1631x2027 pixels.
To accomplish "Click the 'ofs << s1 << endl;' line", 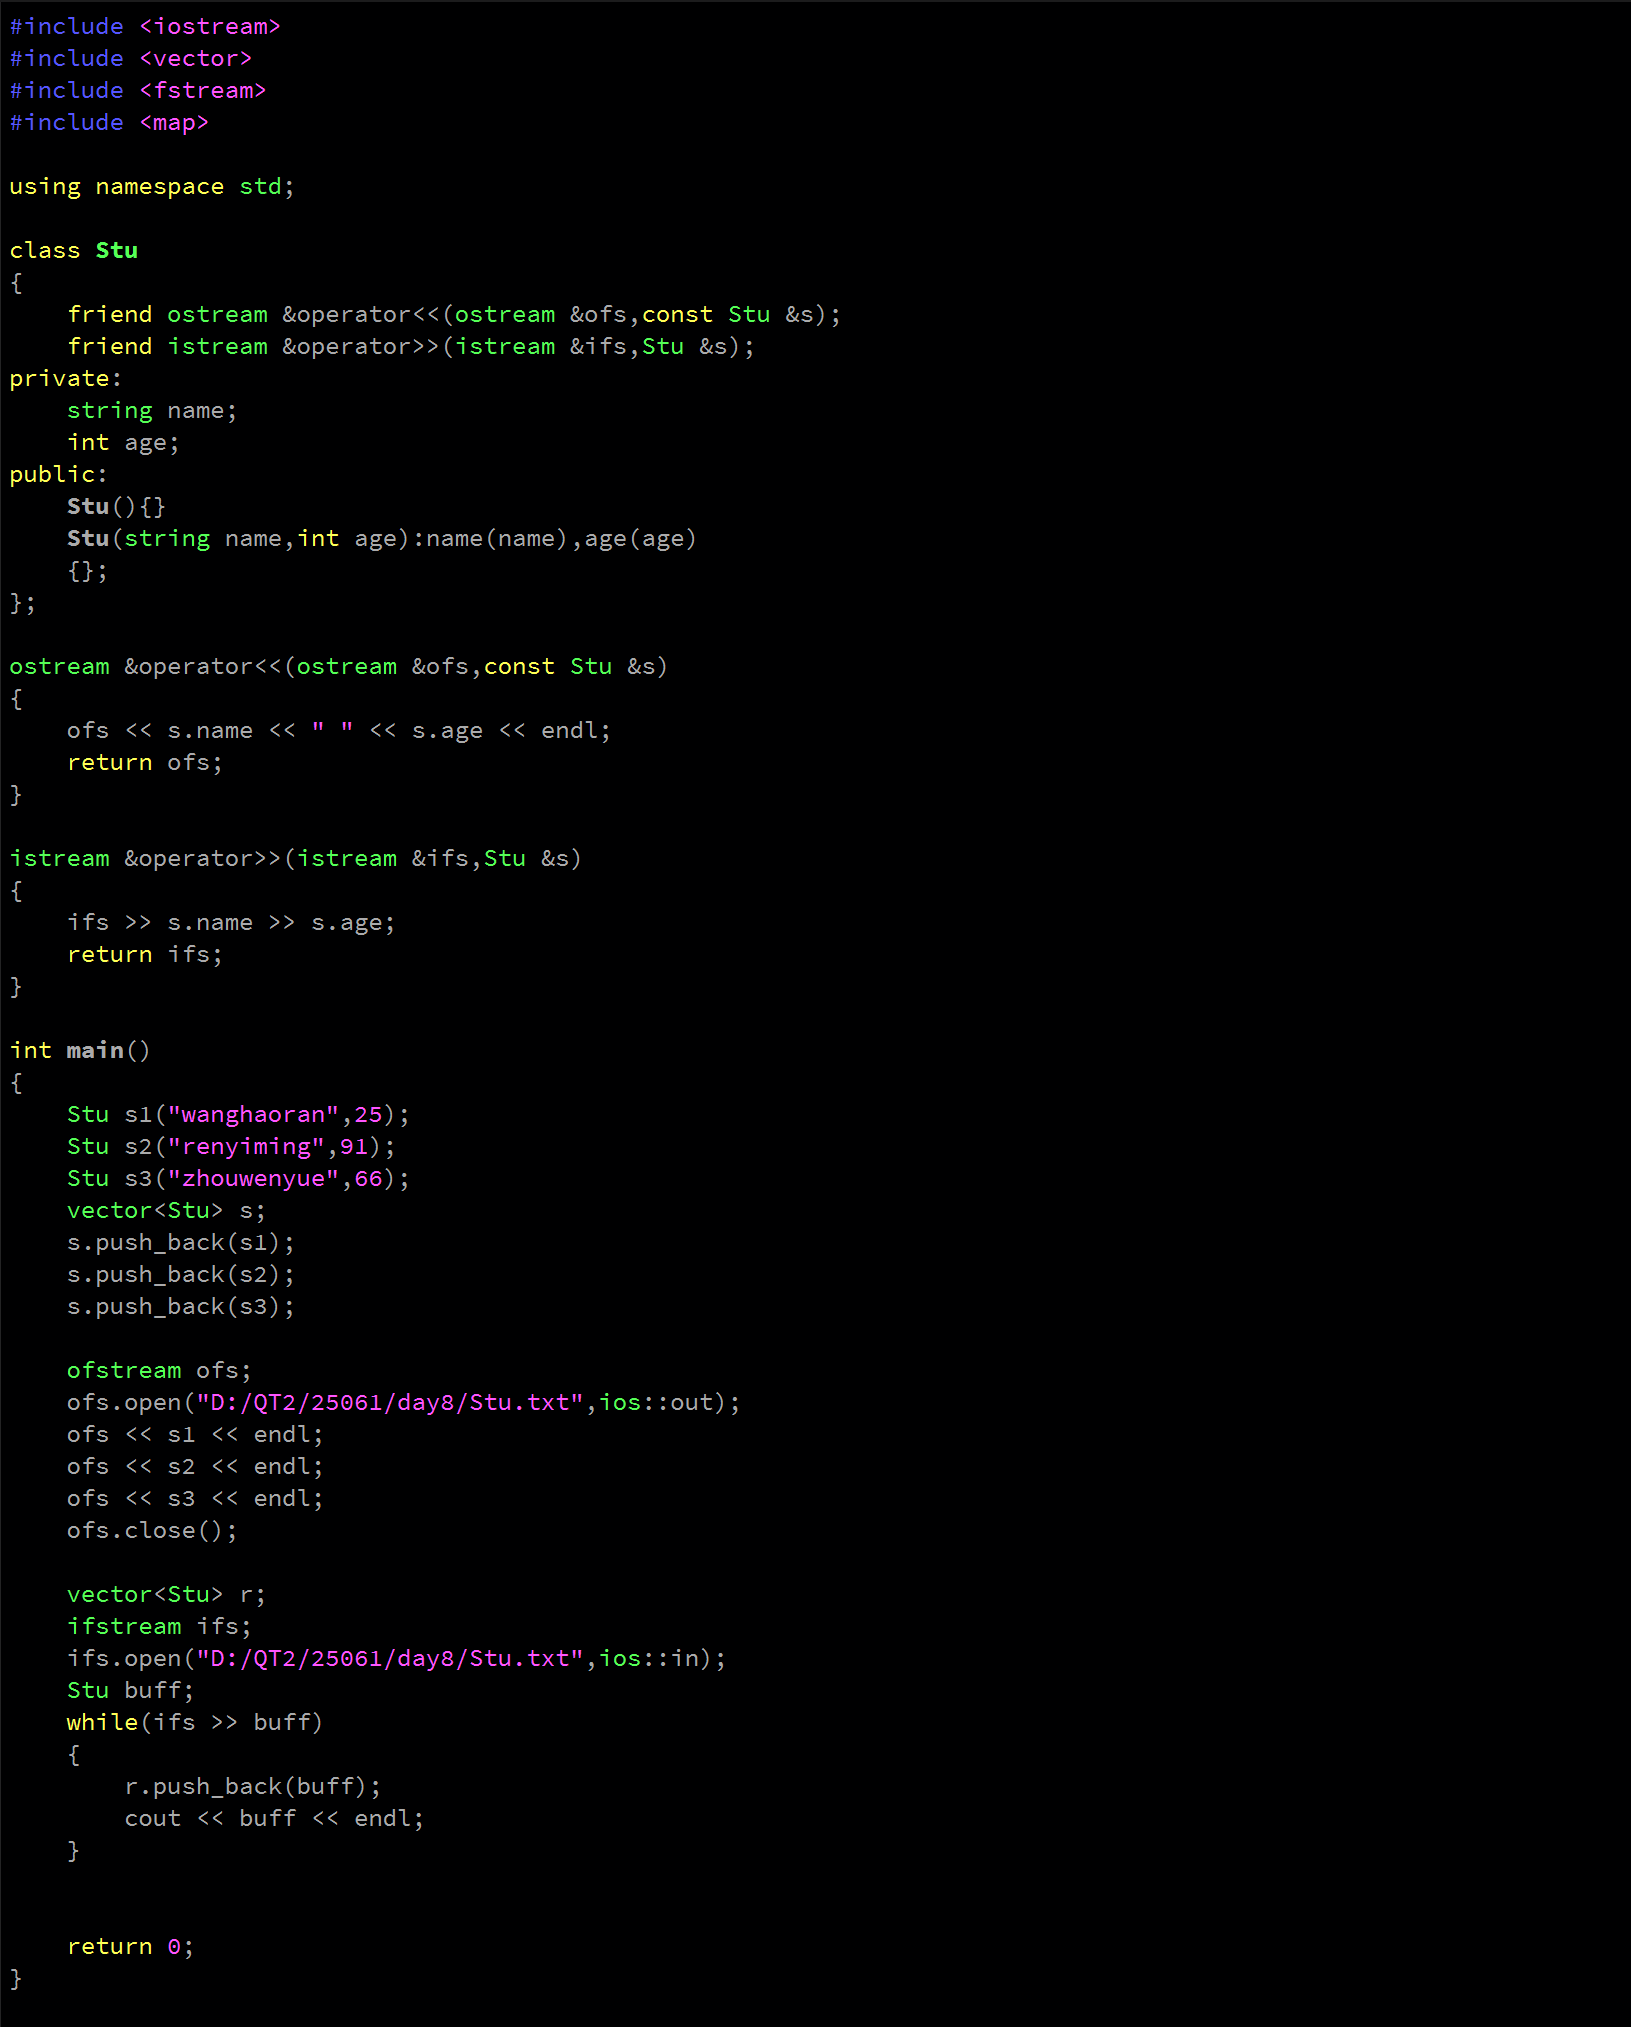I will (x=195, y=1435).
